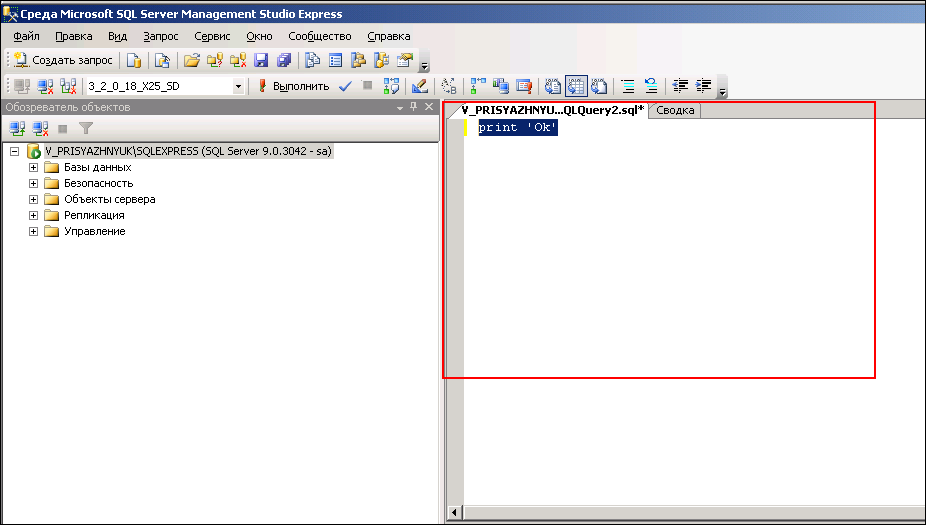Toggle Include Client Statistics icon
The image size is (926, 525).
coord(501,86)
